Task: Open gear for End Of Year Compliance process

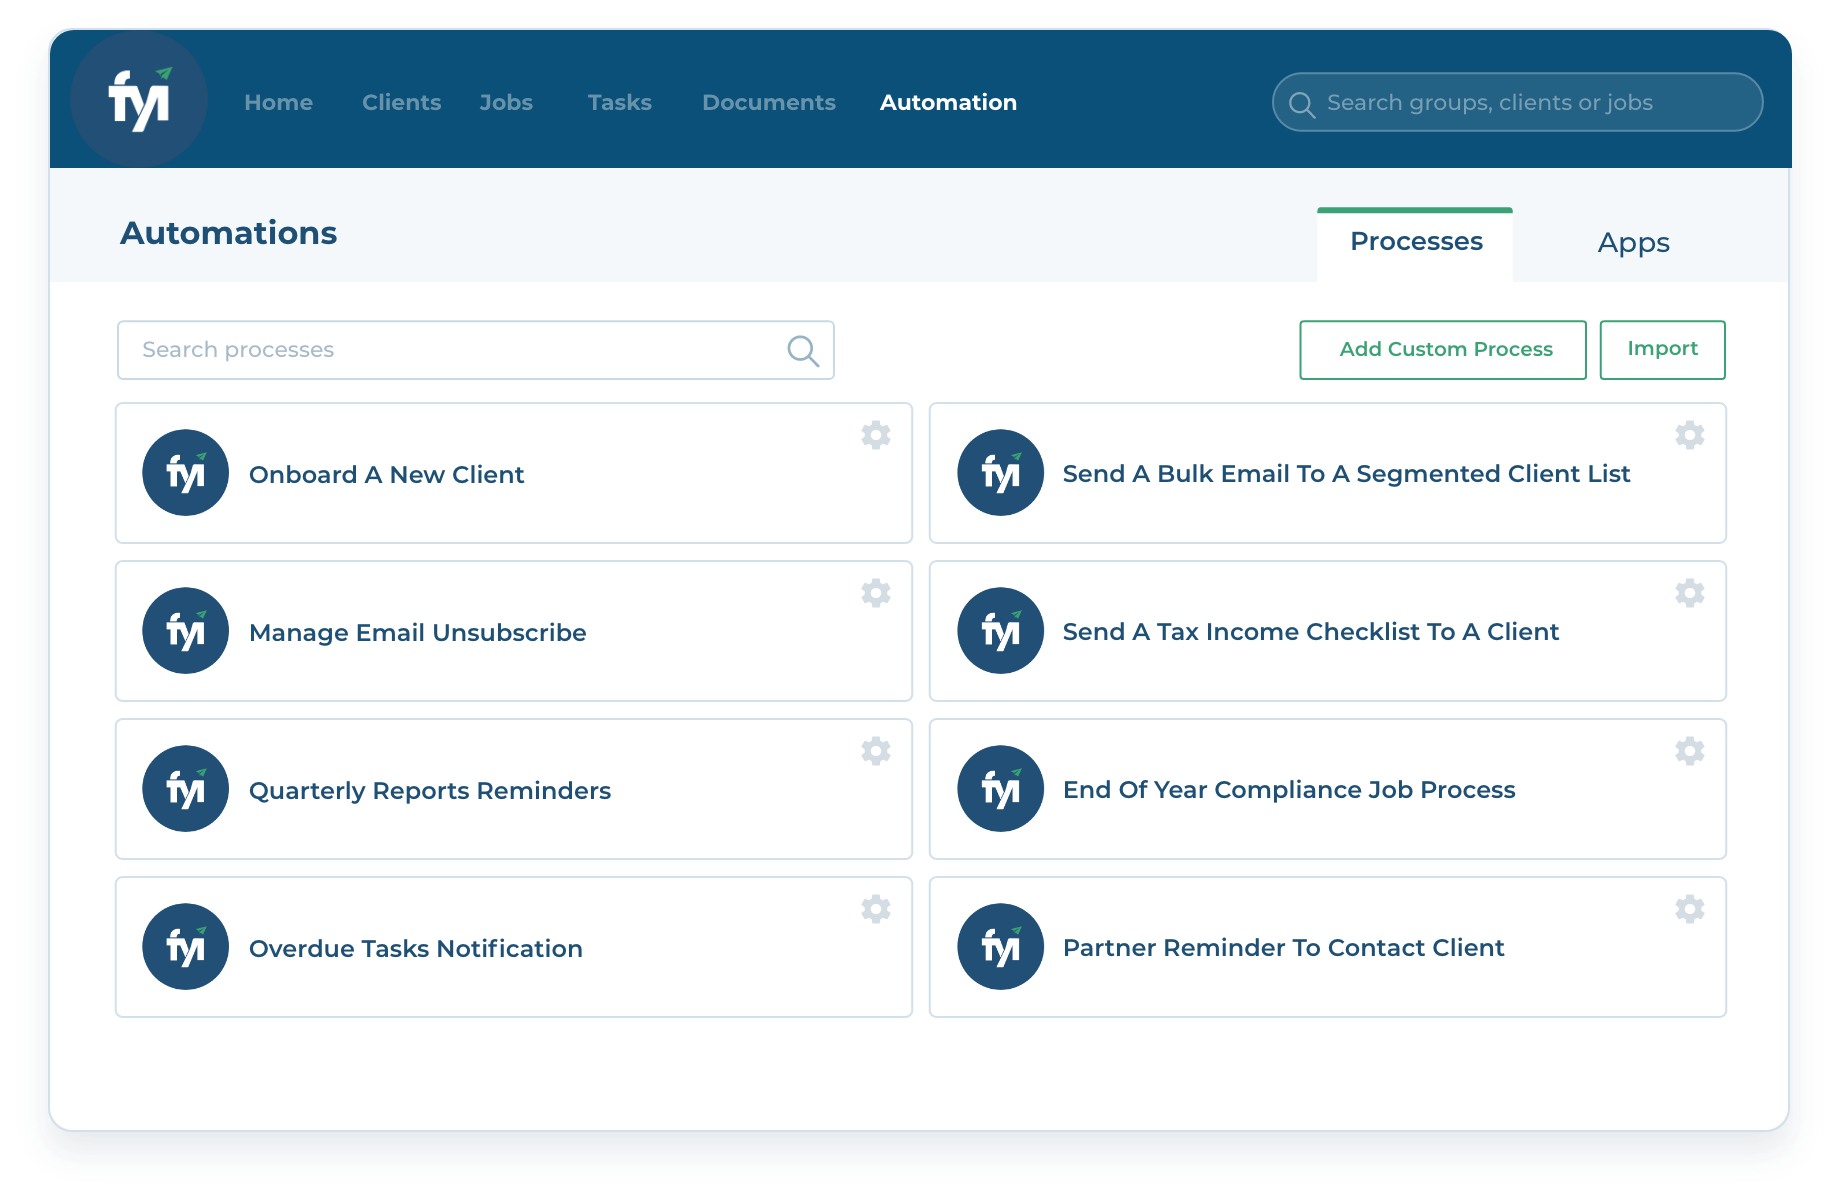Action: click(1690, 751)
